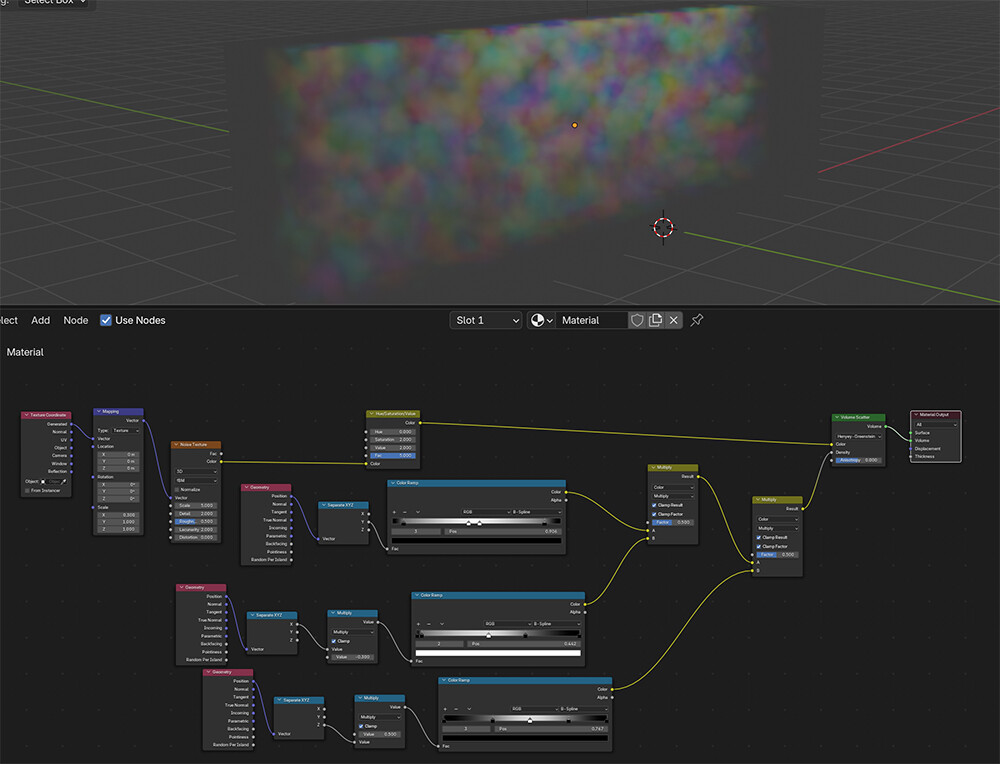Open the 3D dimensions dropdown in Noise Texture

[196, 471]
